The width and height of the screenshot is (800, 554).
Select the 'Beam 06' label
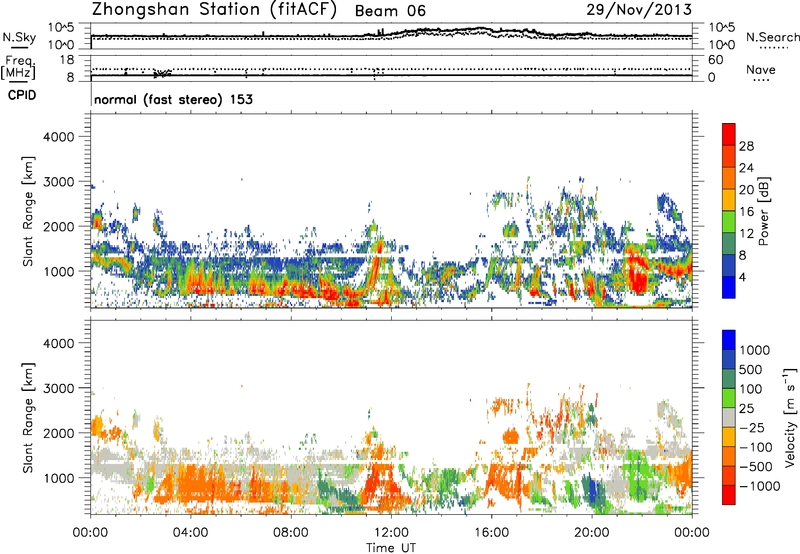[390, 11]
